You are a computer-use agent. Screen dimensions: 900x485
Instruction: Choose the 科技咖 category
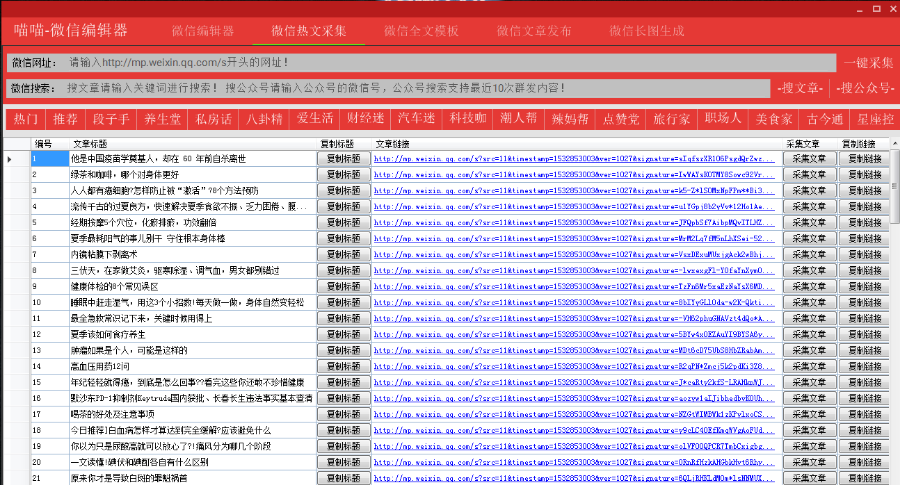pyautogui.click(x=468, y=119)
